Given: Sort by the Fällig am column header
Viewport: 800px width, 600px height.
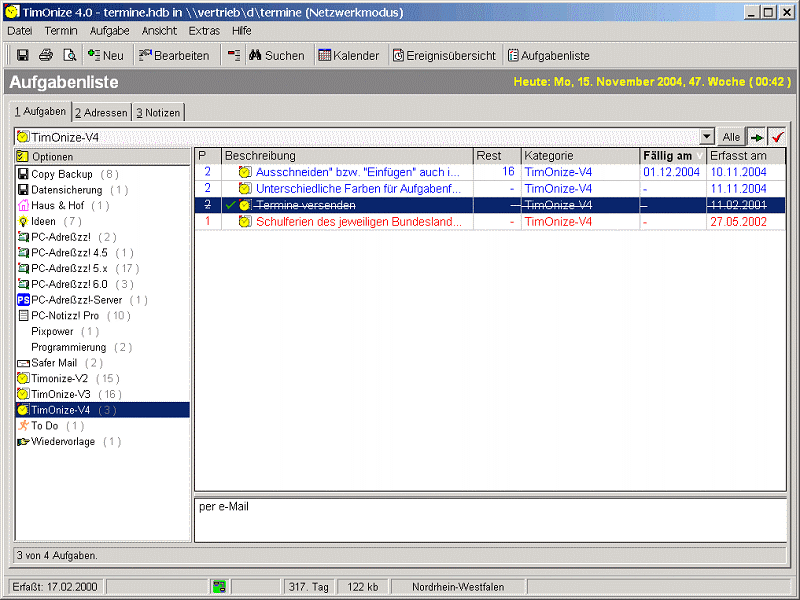Looking at the screenshot, I should tap(673, 156).
